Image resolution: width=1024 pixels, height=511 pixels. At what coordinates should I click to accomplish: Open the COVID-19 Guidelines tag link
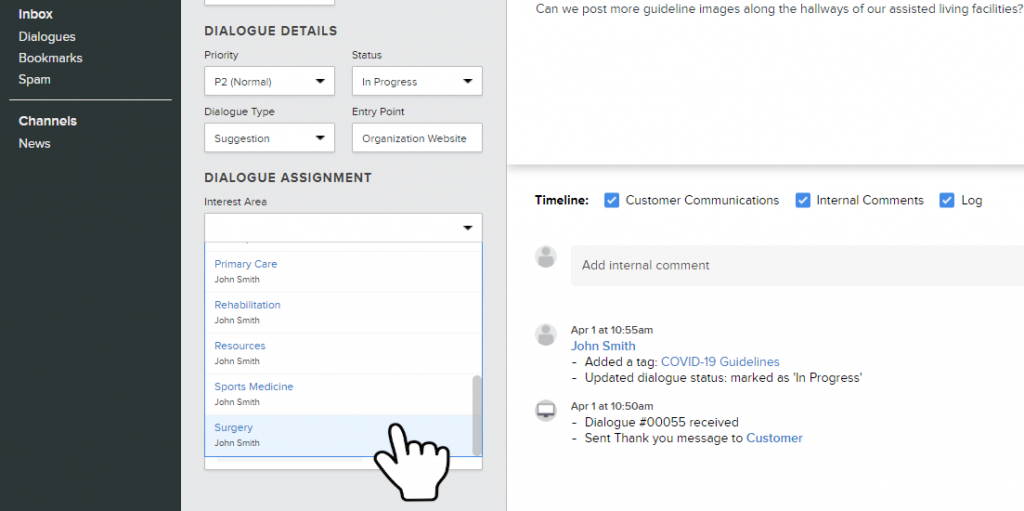click(720, 362)
